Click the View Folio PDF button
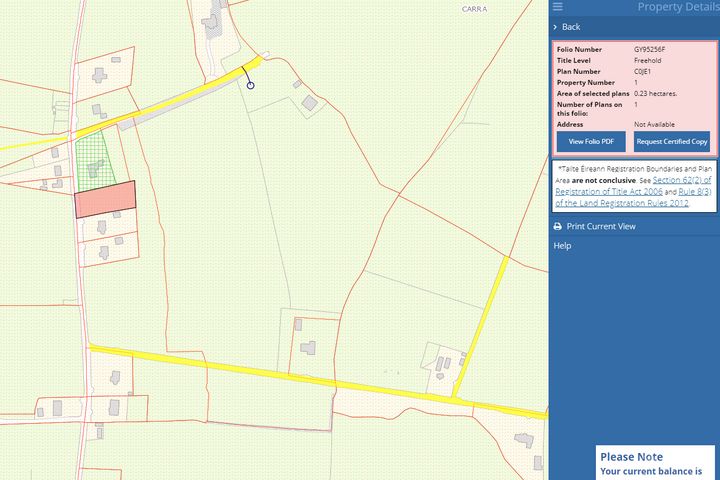720x480 pixels. click(591, 142)
